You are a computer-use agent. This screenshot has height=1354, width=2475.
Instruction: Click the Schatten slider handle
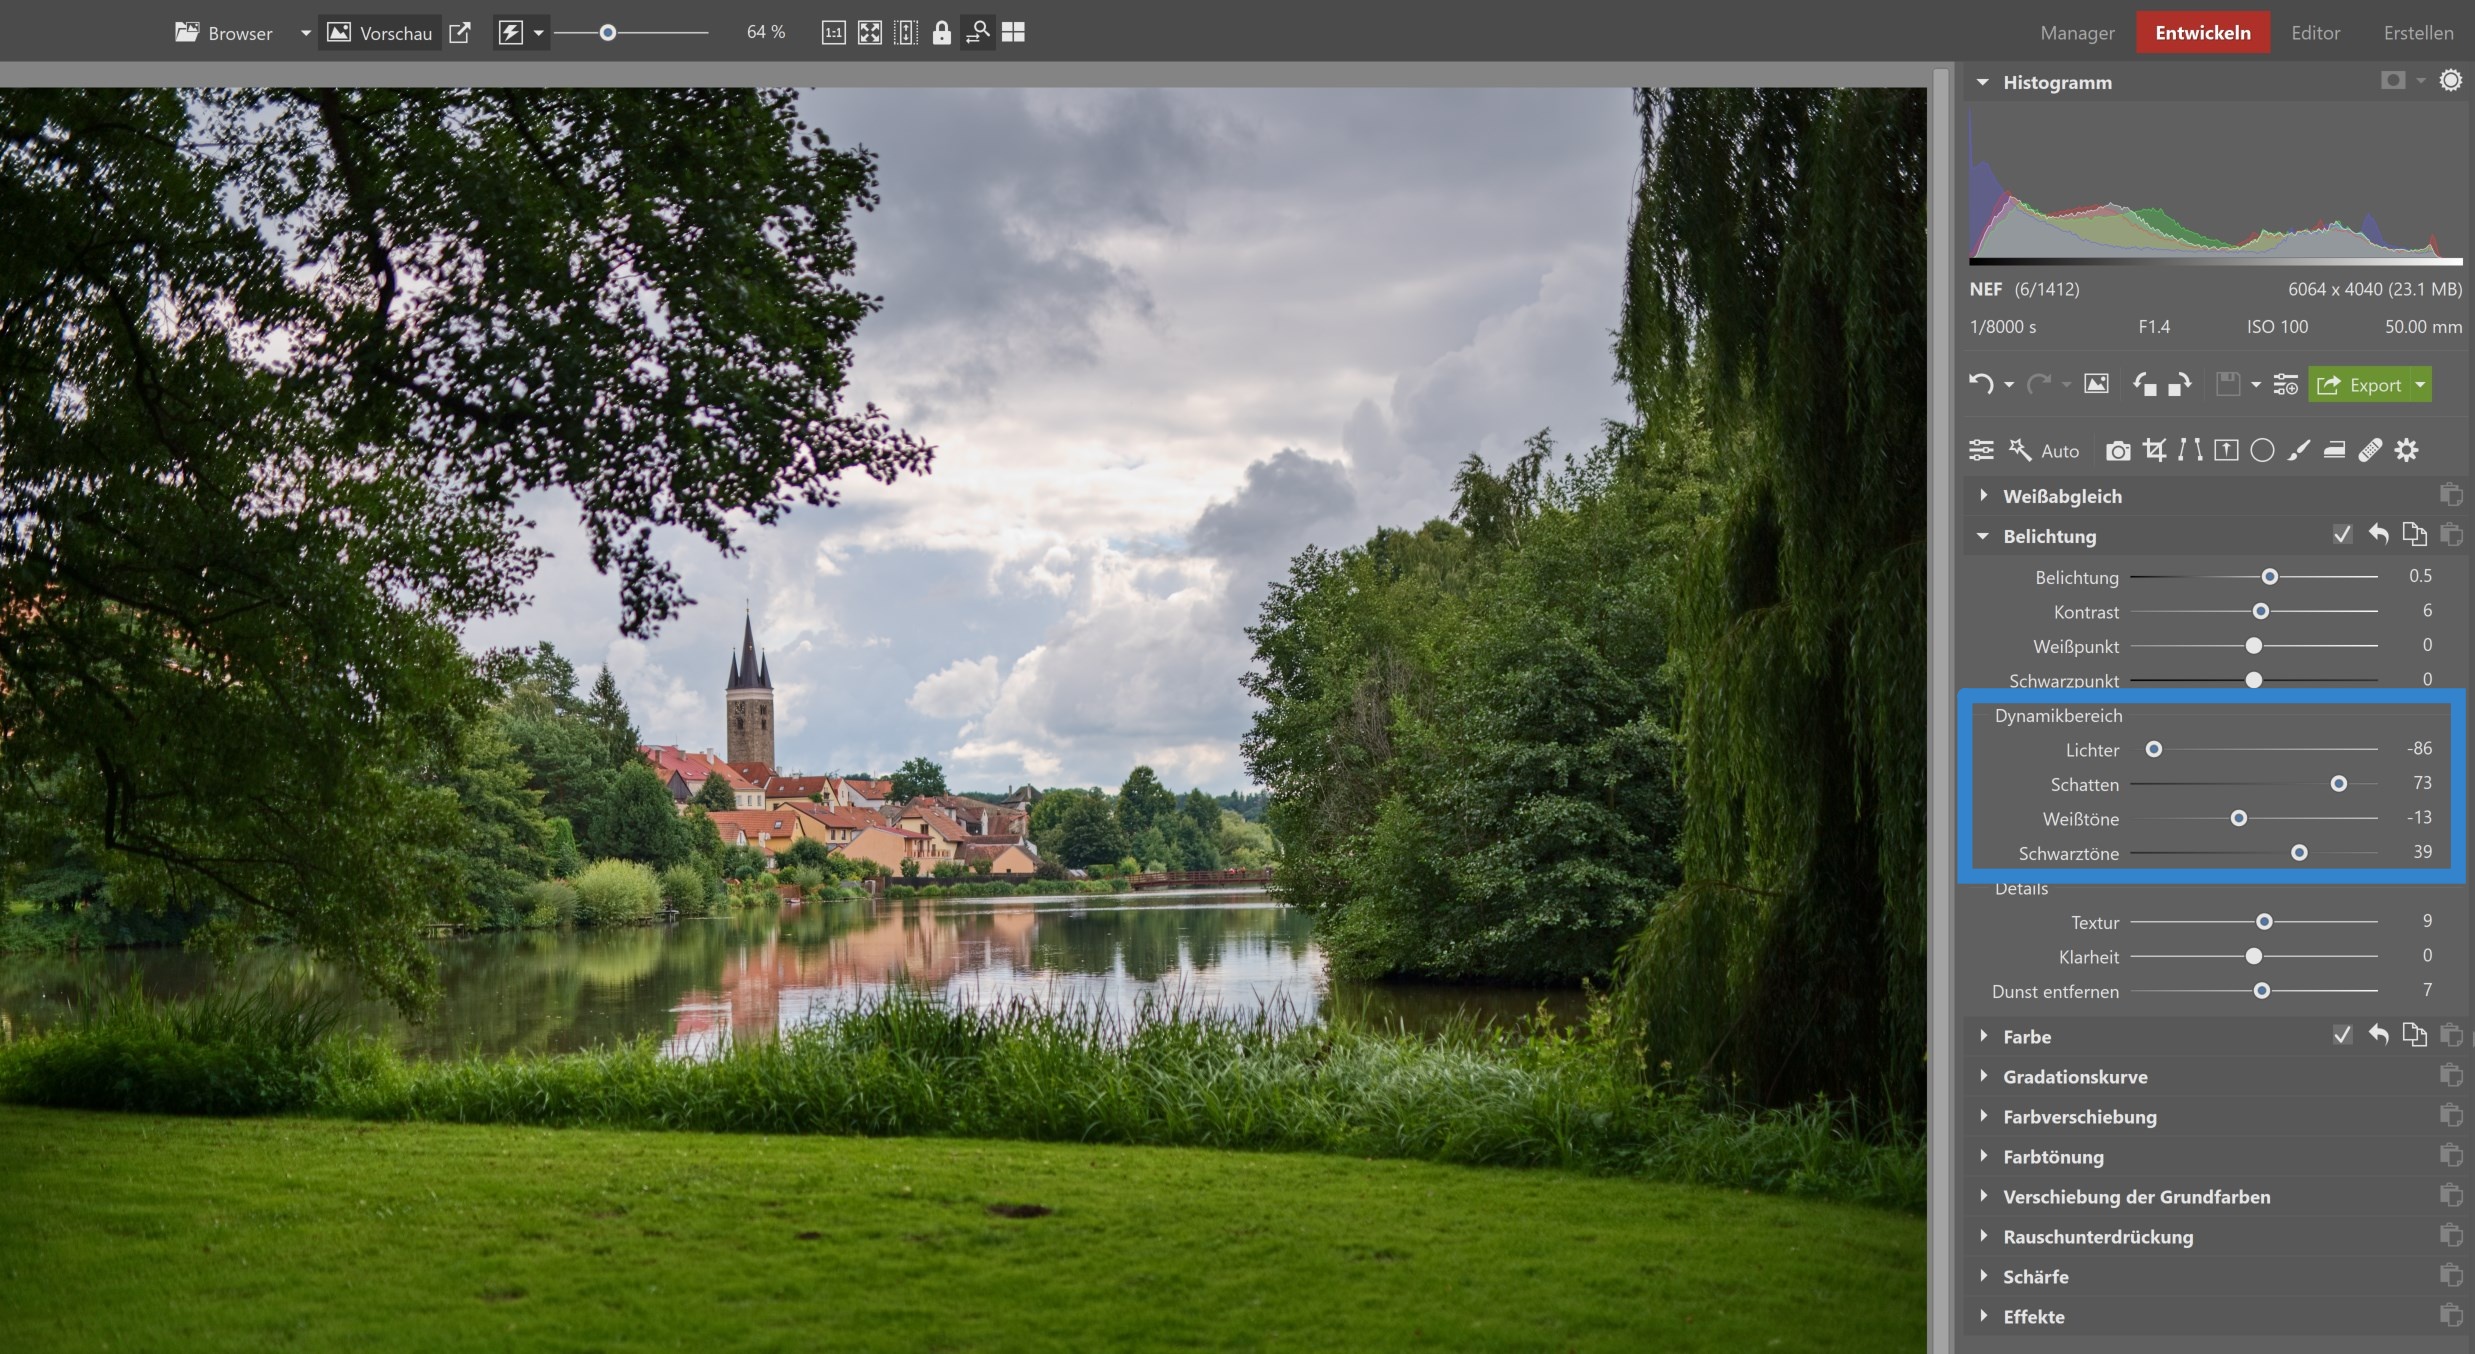click(2338, 784)
